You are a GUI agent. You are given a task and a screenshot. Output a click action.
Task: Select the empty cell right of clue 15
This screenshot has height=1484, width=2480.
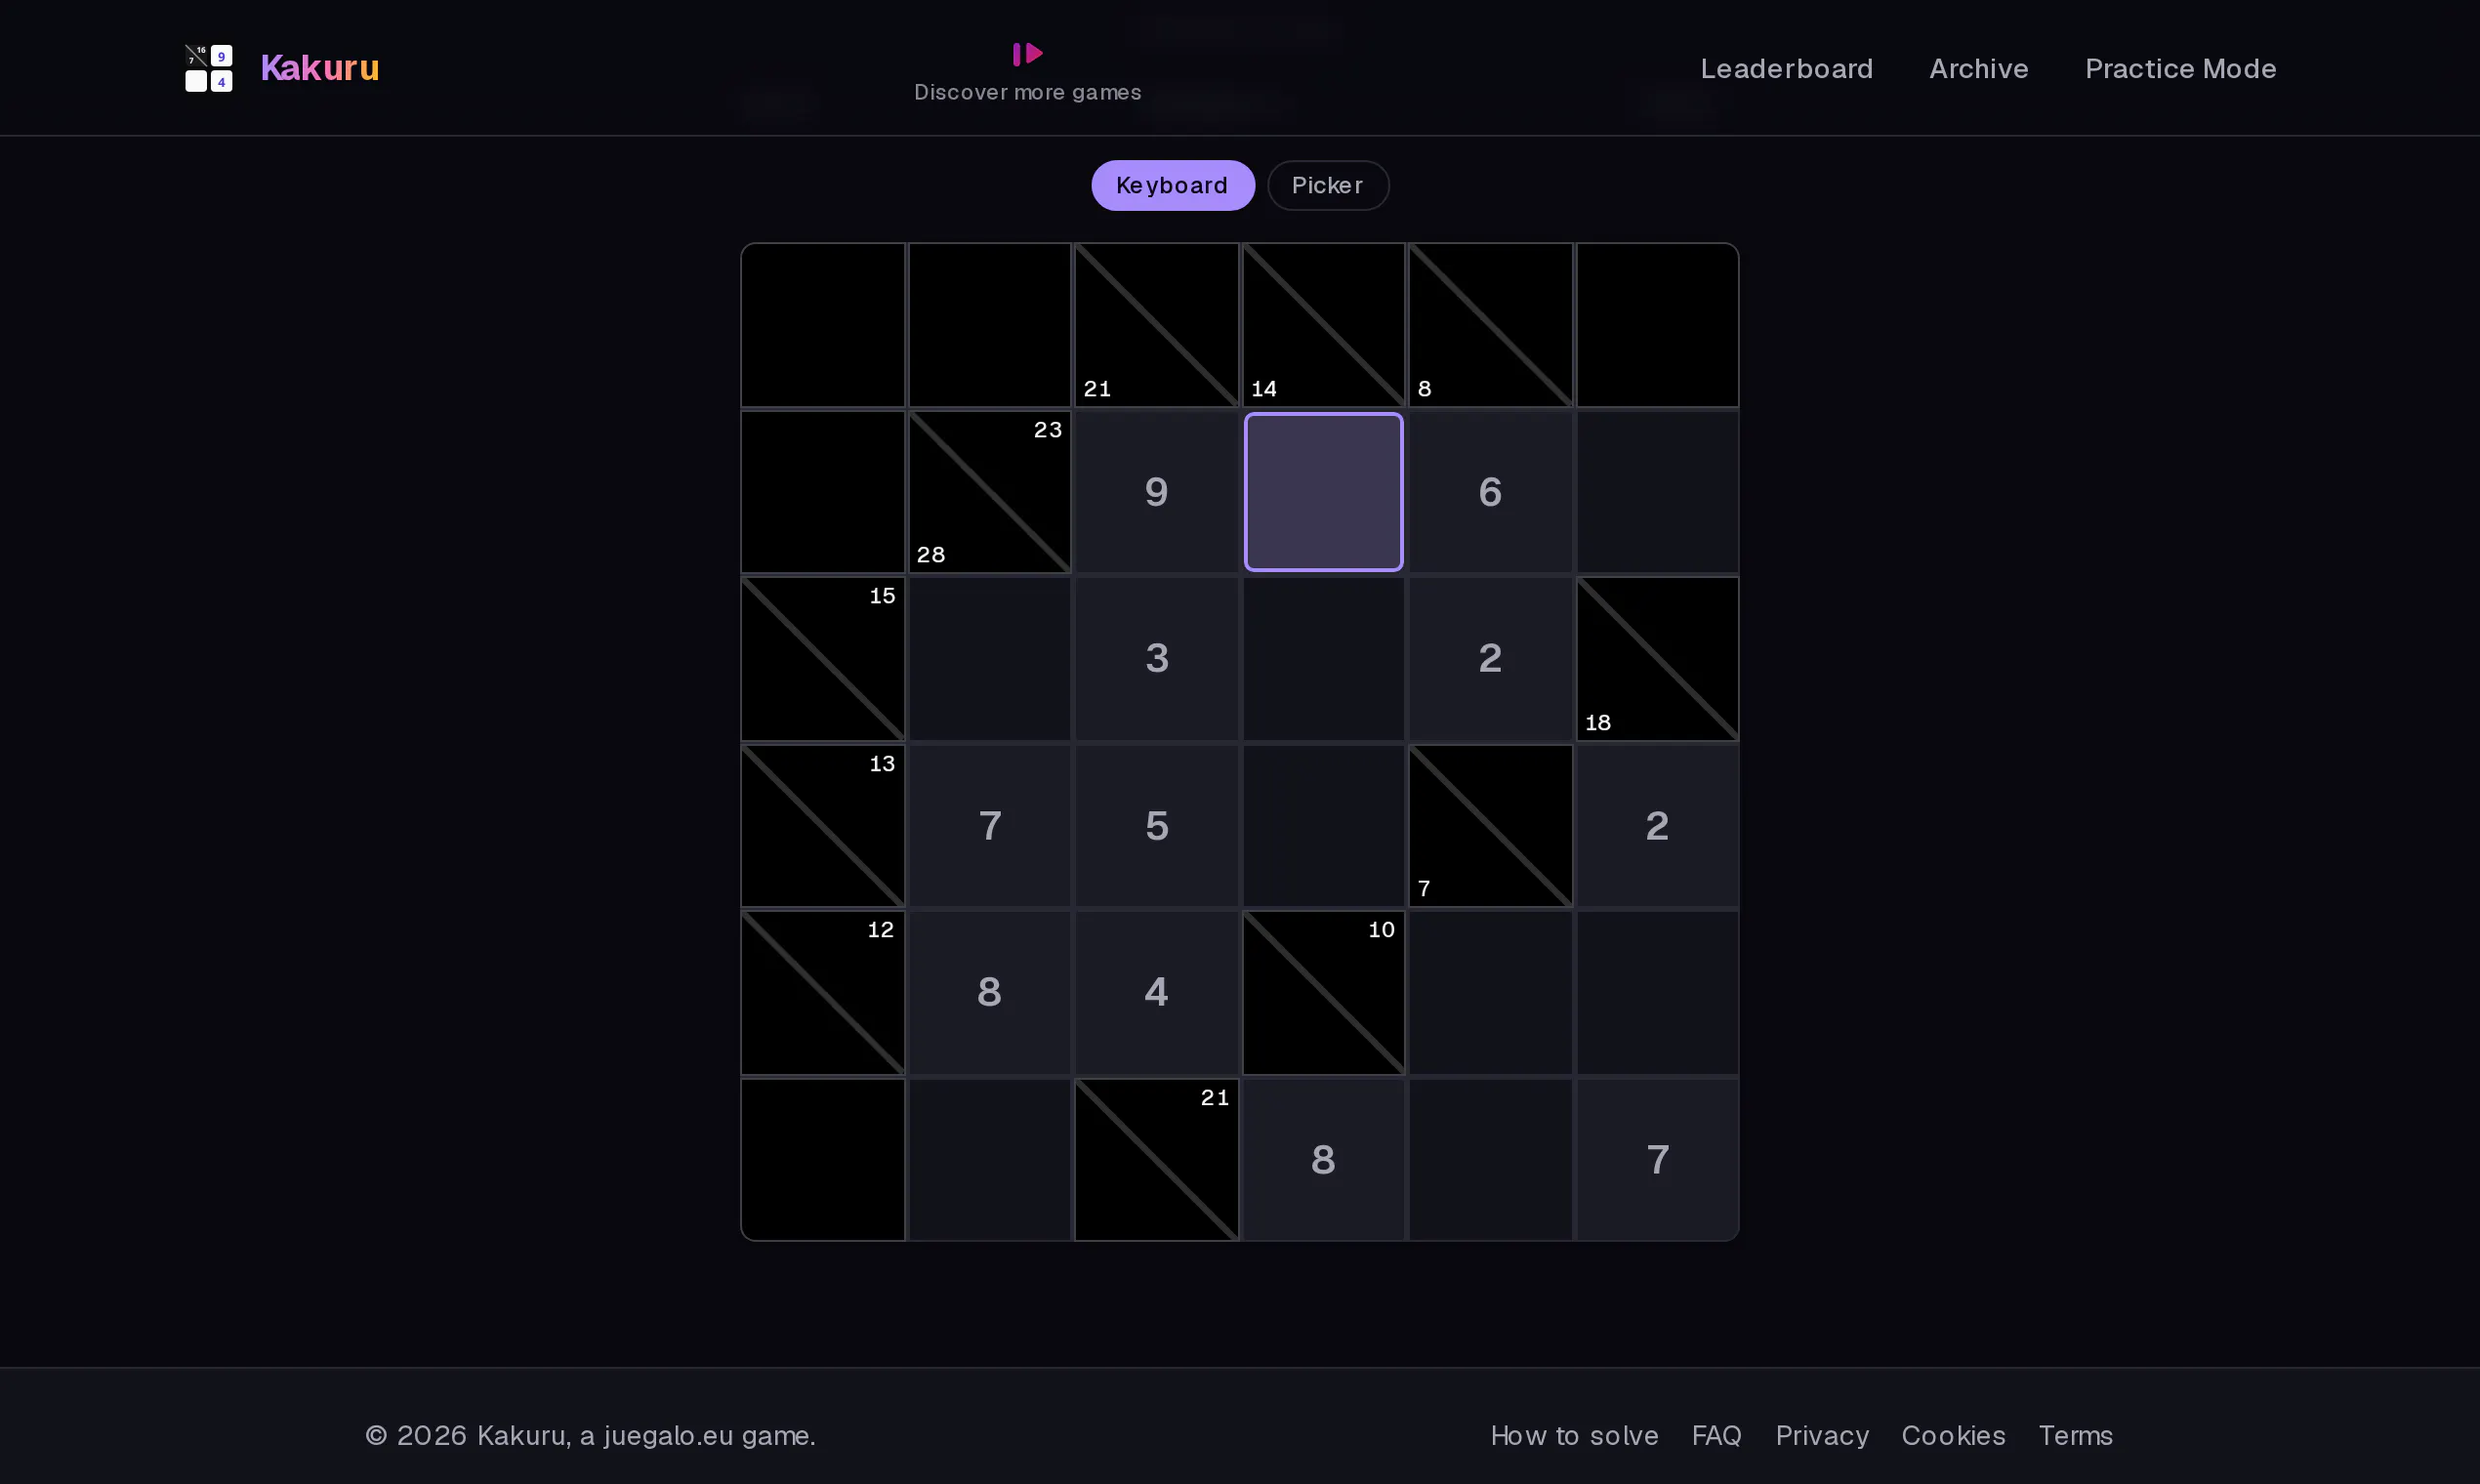coord(990,659)
